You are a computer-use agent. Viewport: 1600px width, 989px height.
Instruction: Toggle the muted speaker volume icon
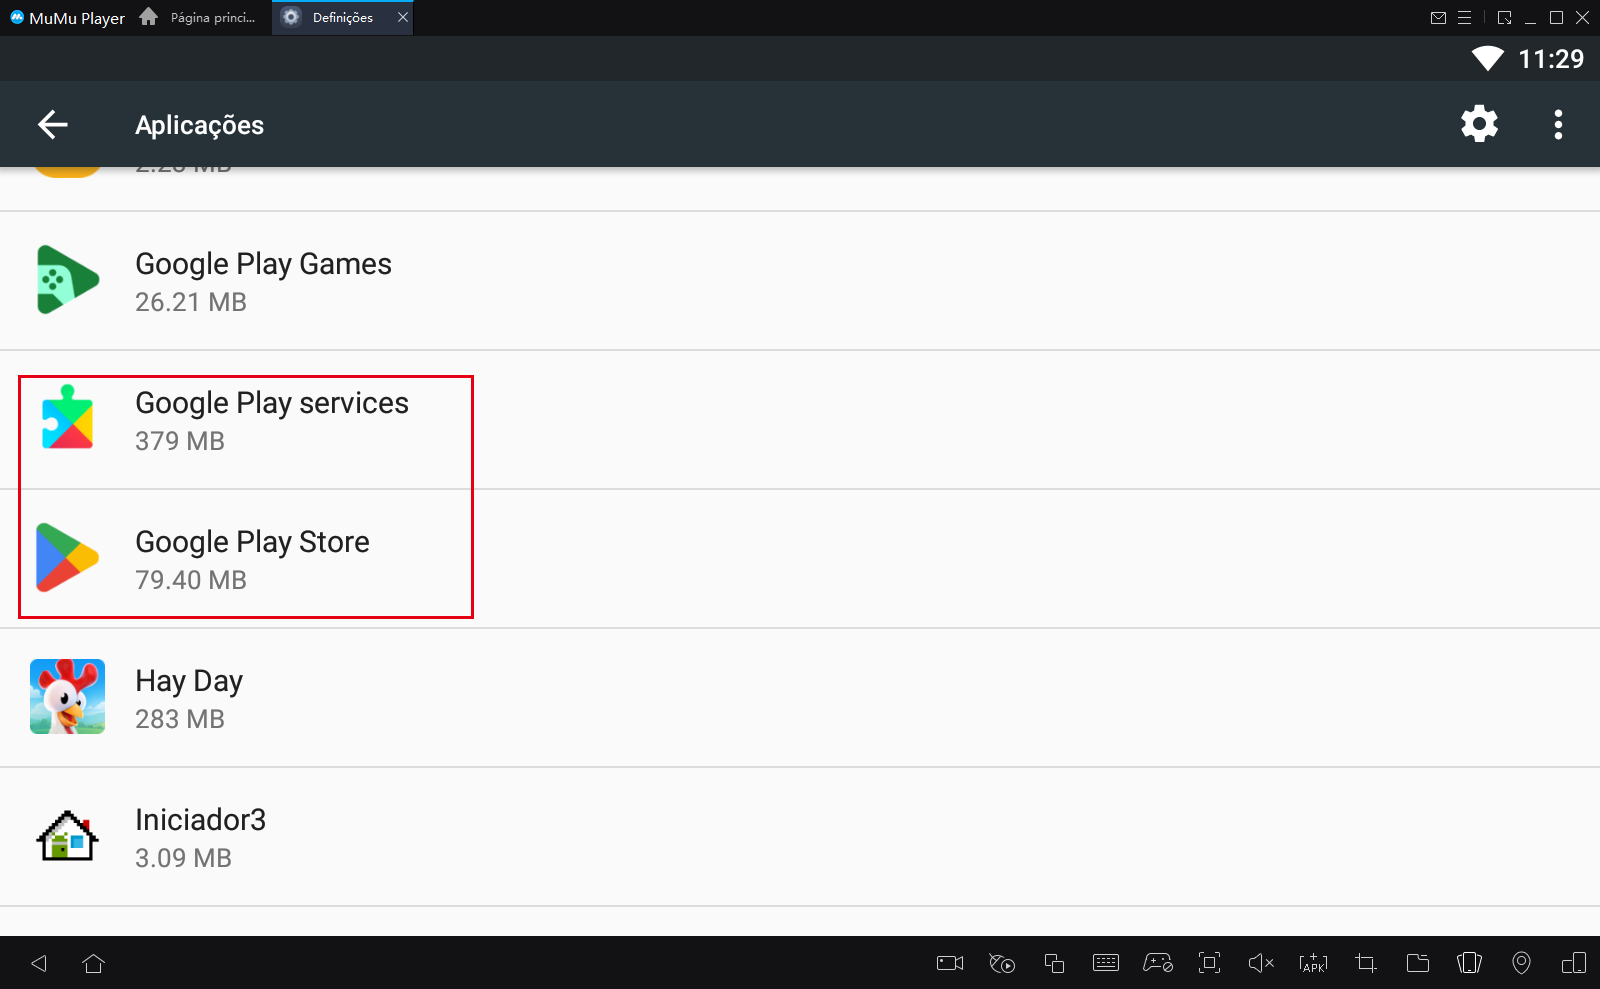[x=1262, y=963]
